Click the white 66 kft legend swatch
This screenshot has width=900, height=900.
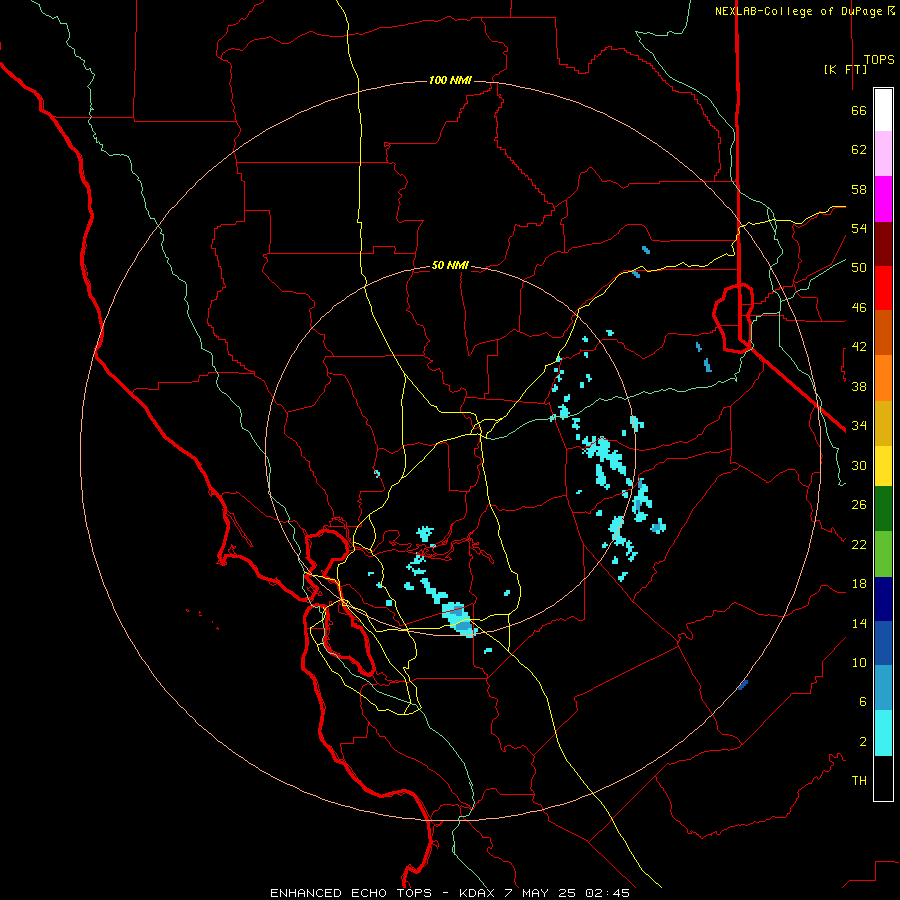pos(883,110)
